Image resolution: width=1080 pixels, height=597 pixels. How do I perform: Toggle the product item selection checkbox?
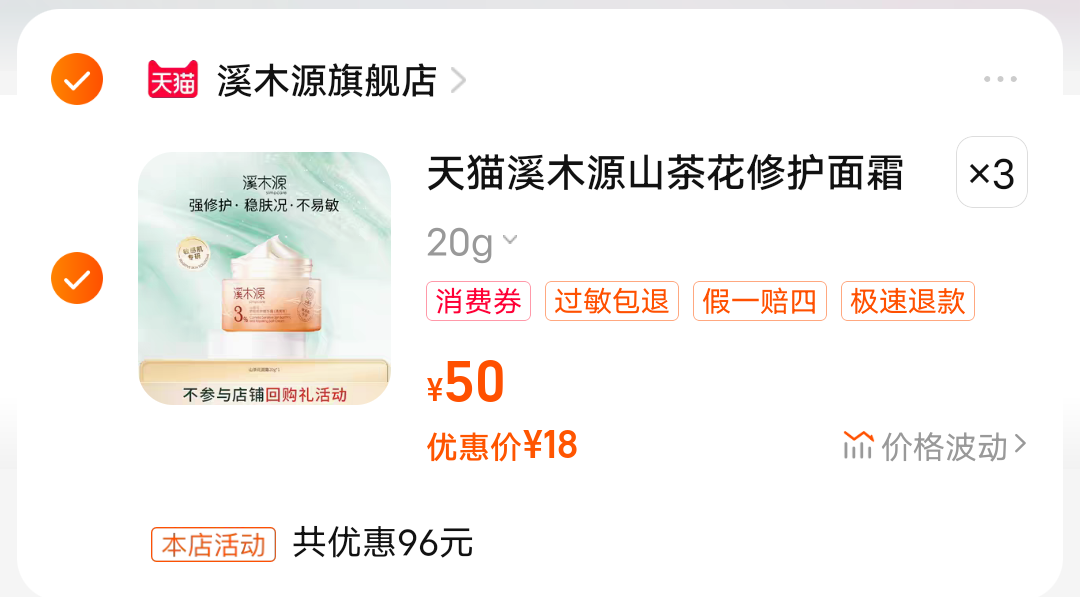(x=77, y=278)
